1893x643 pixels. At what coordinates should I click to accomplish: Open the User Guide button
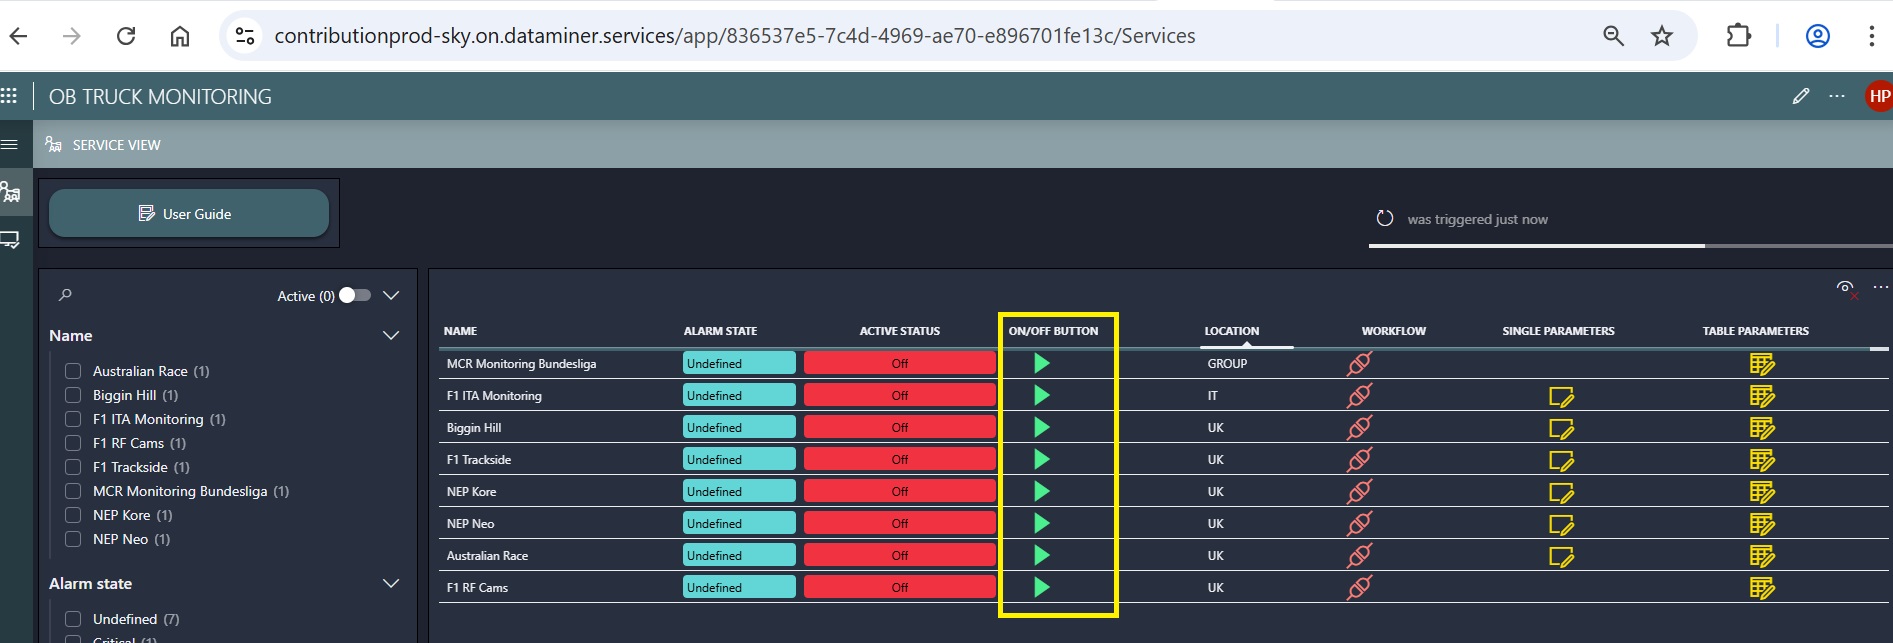[188, 214]
